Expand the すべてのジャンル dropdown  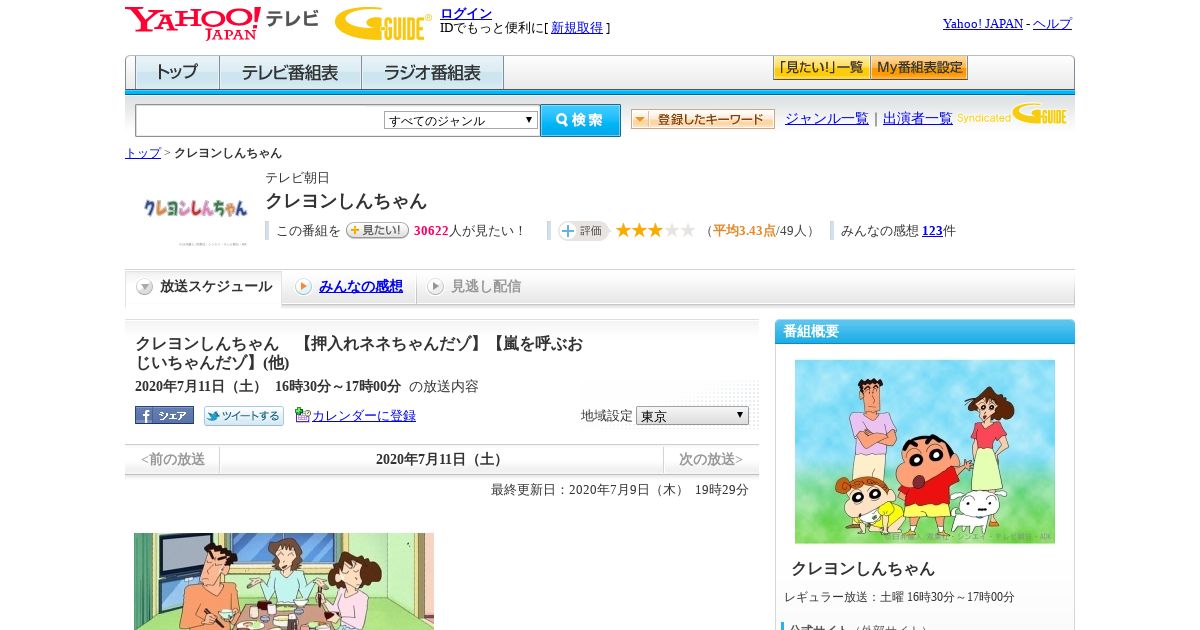tap(461, 120)
